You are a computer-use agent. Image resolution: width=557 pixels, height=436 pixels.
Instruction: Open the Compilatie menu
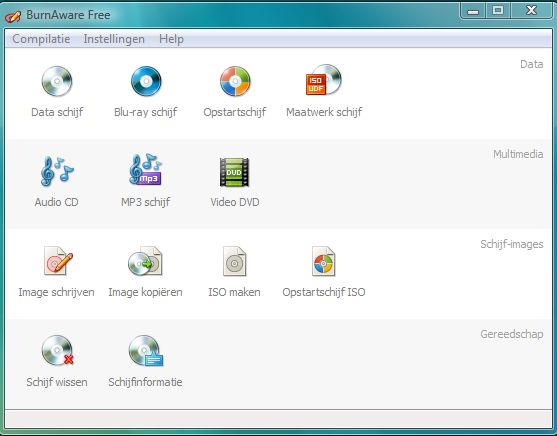pos(41,39)
